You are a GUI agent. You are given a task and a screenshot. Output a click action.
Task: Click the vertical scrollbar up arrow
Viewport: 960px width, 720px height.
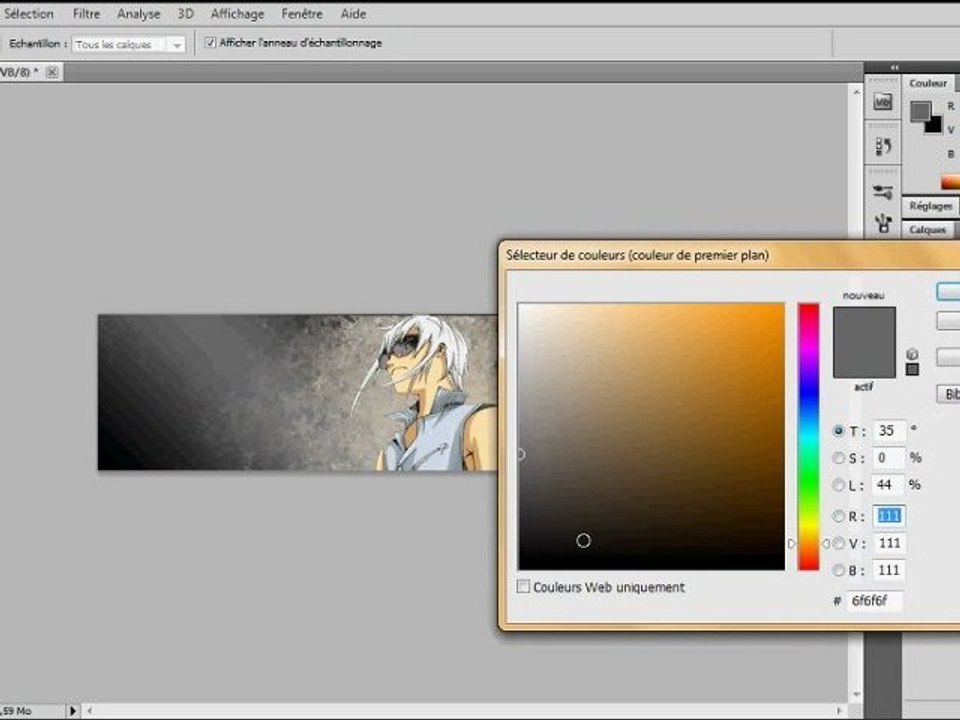click(x=856, y=92)
